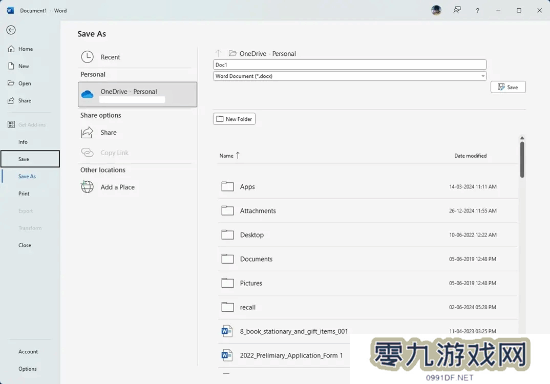
Task: Click the feedback icon in title bar
Action: (x=457, y=10)
